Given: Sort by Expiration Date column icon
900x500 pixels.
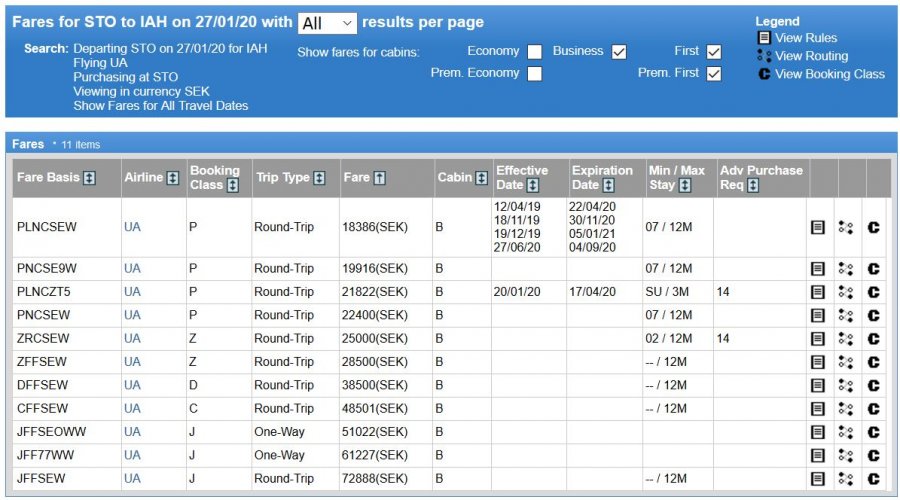Looking at the screenshot, I should 609,185.
